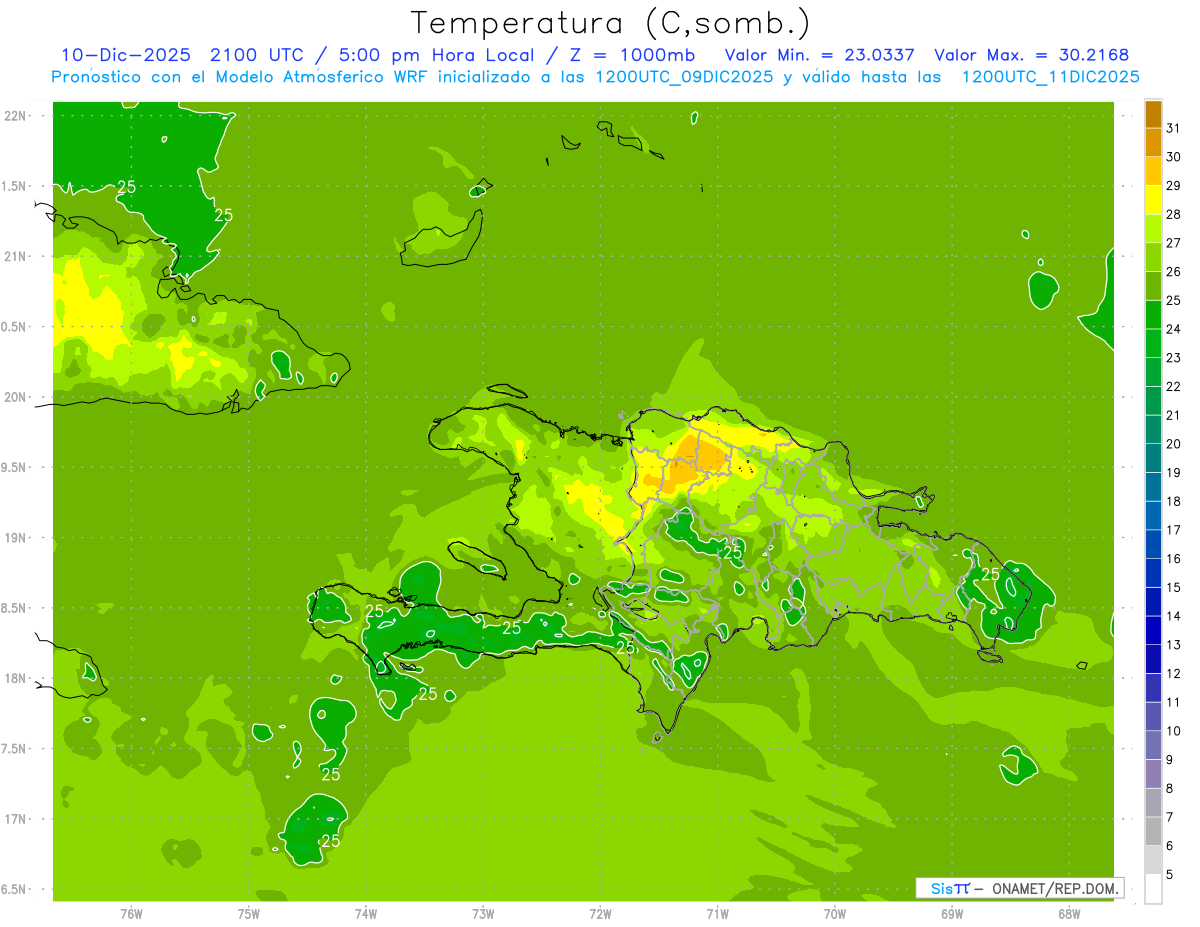
Task: Click the white swatch below 5
Action: 1153,889
